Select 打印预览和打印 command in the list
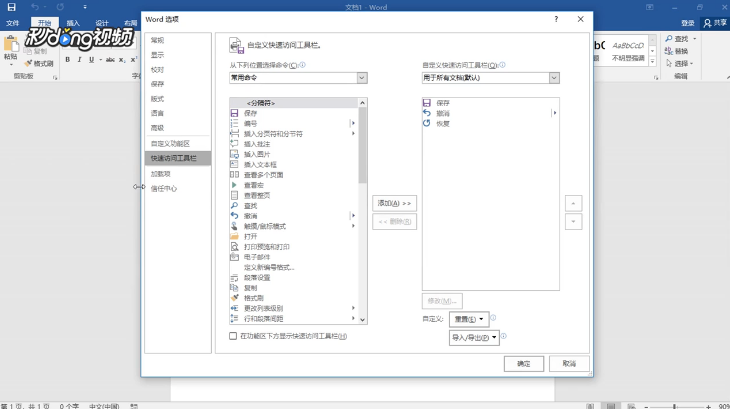 click(x=294, y=247)
